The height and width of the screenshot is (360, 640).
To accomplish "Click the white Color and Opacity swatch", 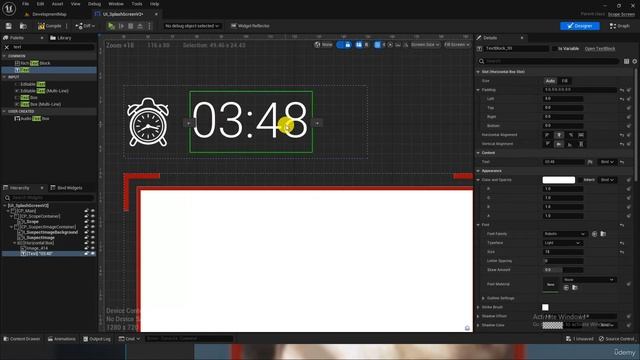I will pyautogui.click(x=558, y=180).
